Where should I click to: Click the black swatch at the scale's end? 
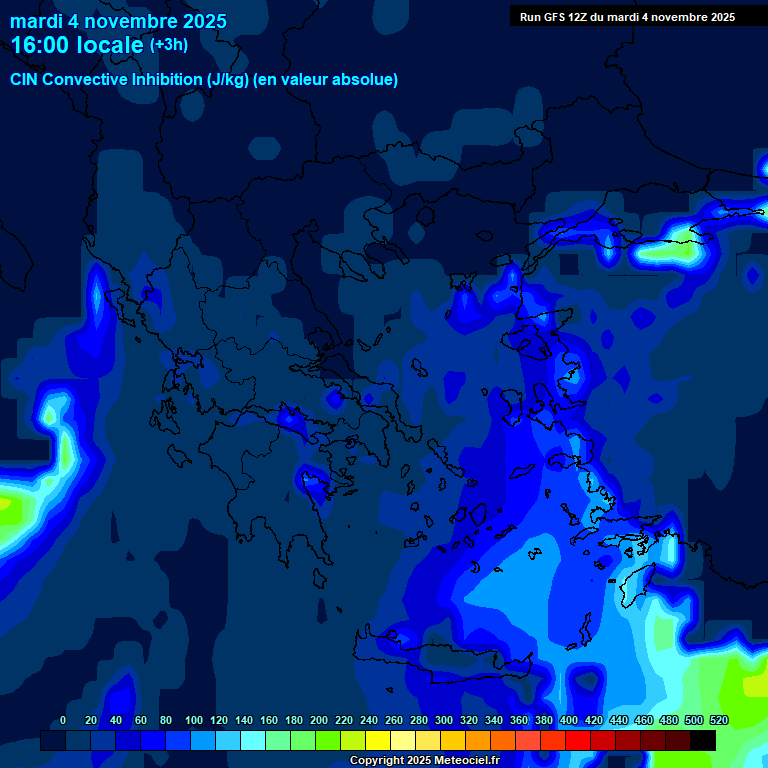[x=703, y=741]
